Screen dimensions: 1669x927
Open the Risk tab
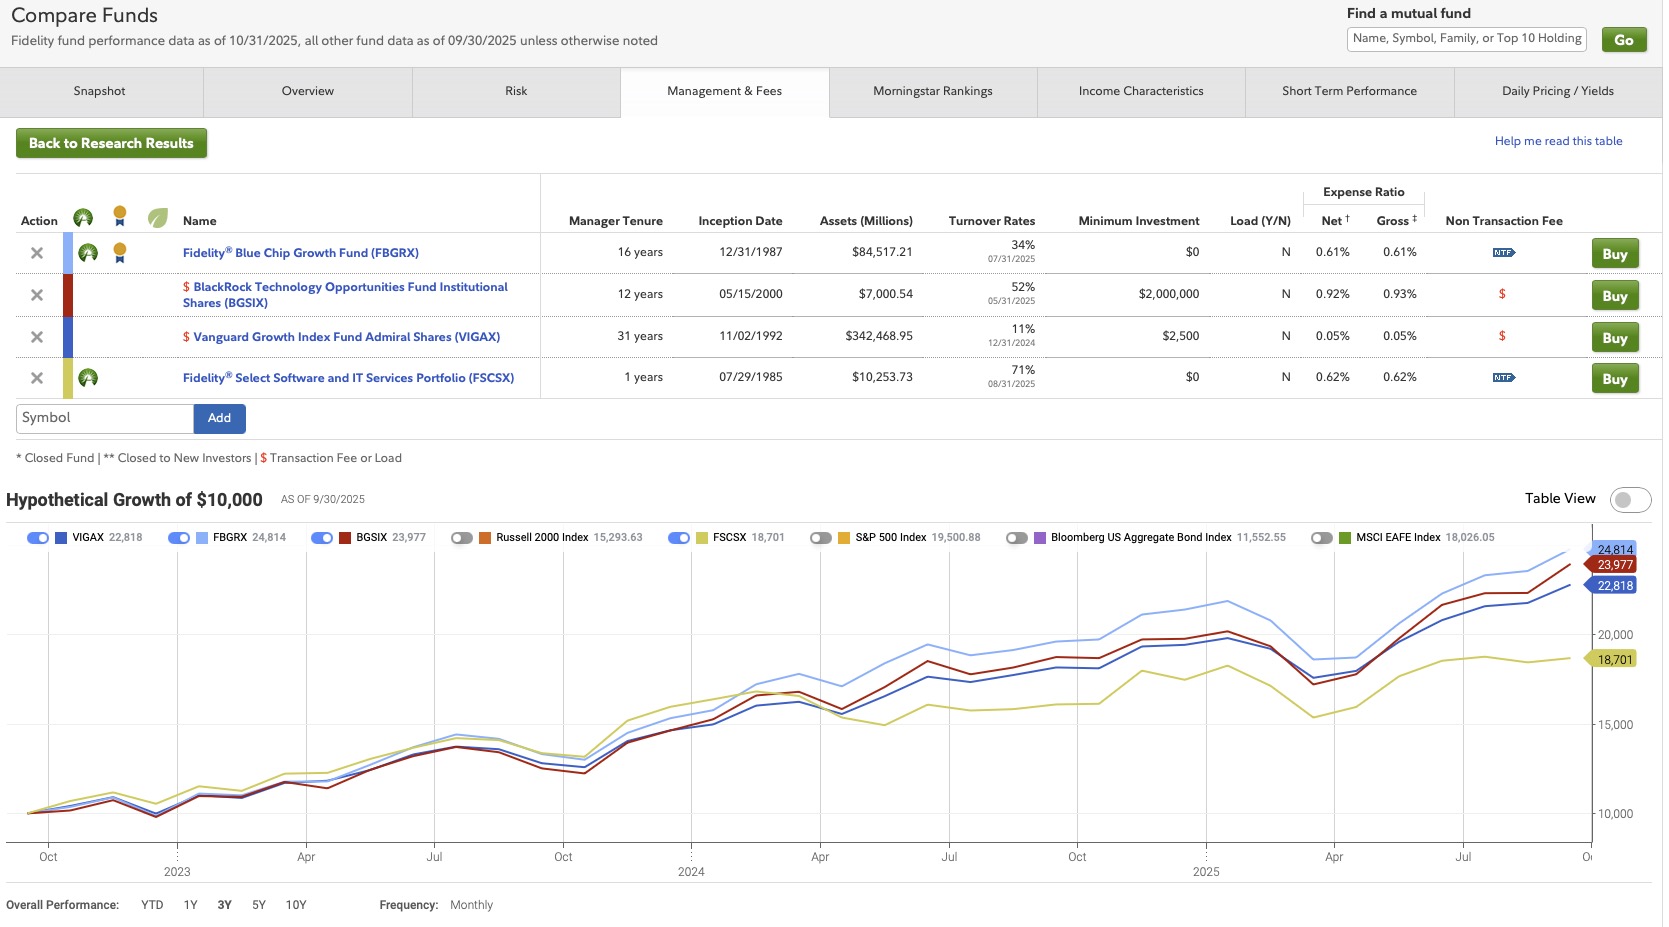[516, 91]
